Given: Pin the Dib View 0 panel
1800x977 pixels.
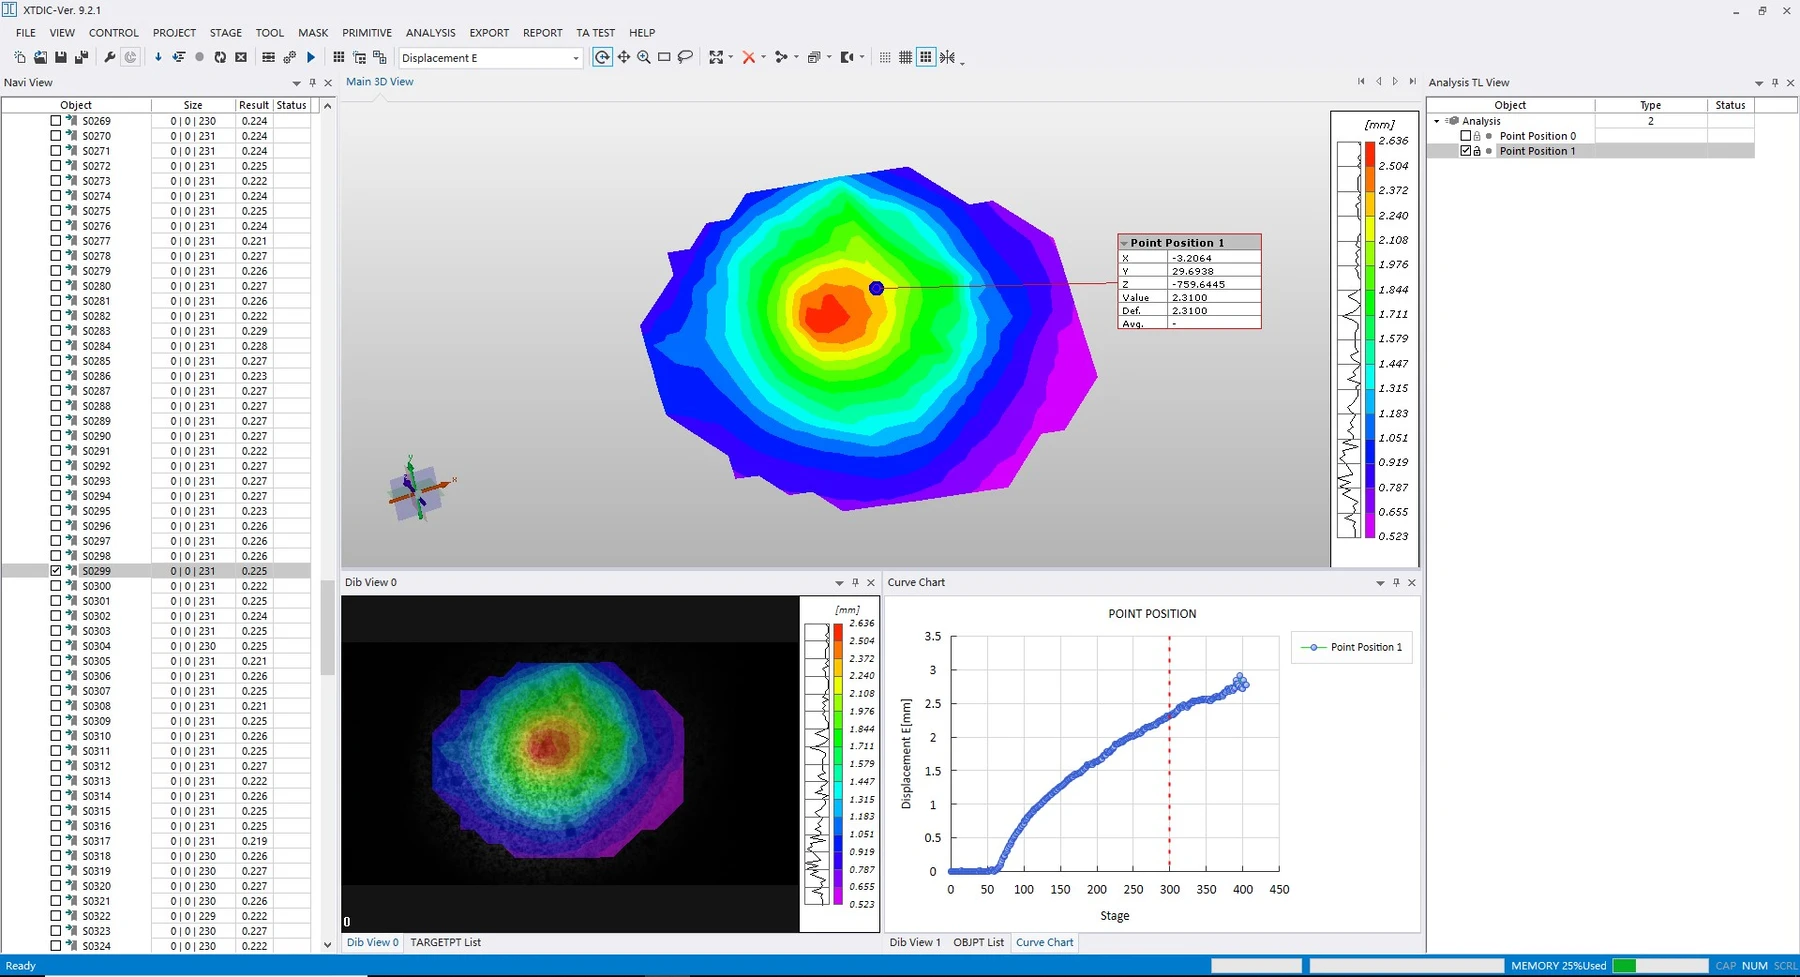Looking at the screenshot, I should click(855, 583).
